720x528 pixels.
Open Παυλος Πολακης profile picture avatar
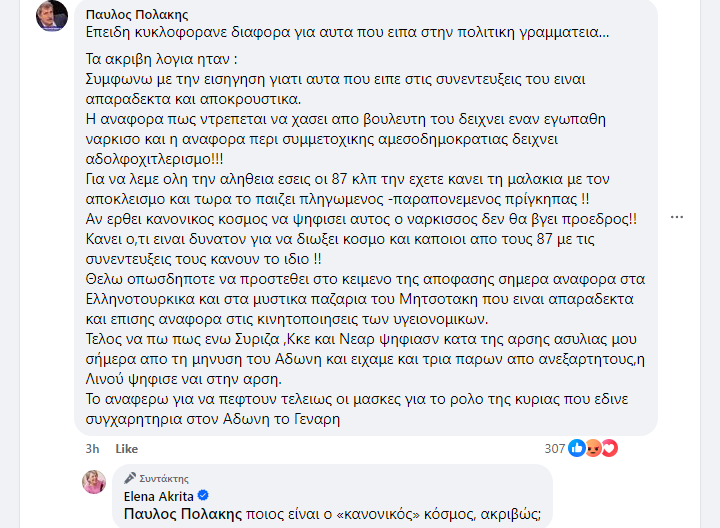[52, 16]
